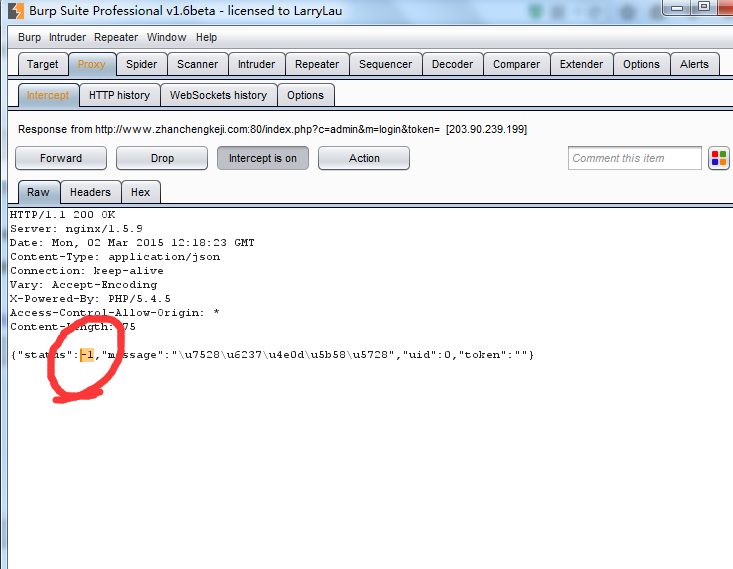Click the Date header line
The width and height of the screenshot is (733, 569).
[x=132, y=243]
